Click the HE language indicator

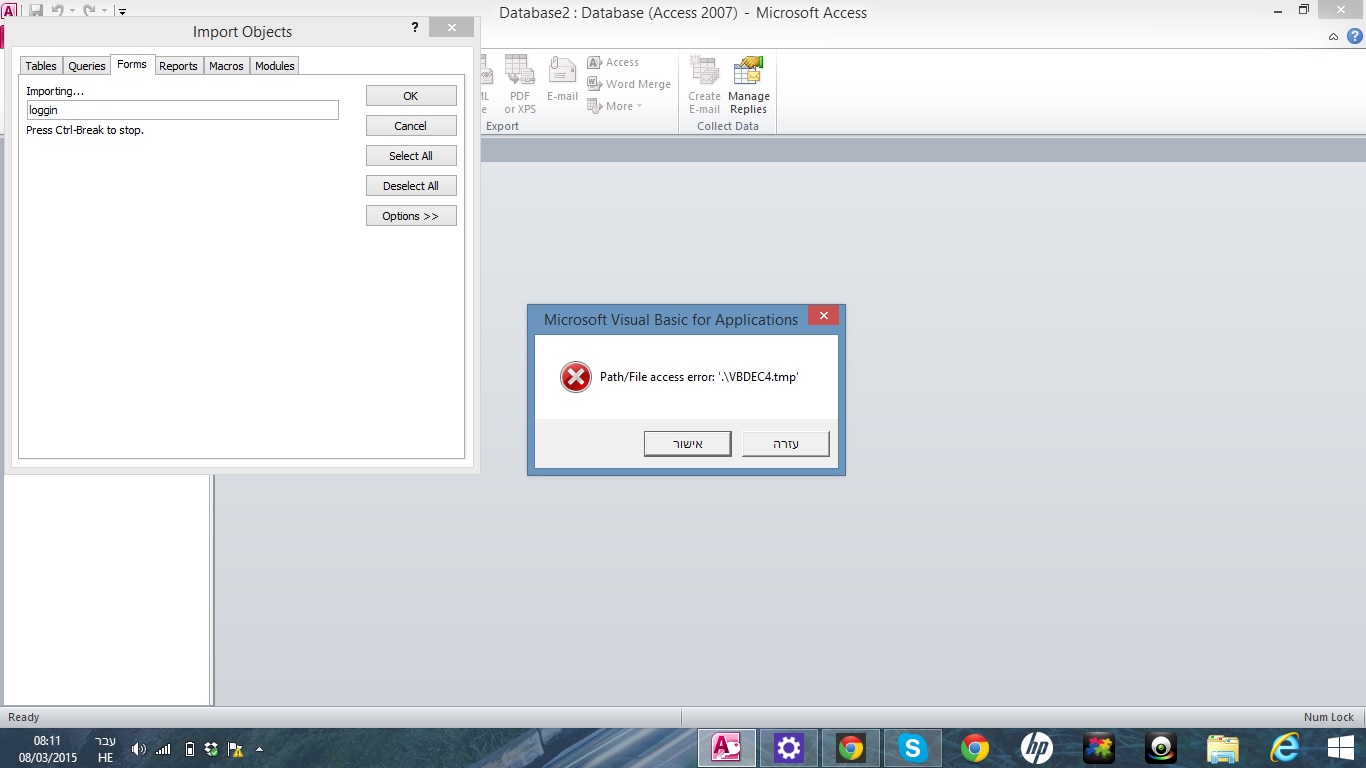[105, 758]
